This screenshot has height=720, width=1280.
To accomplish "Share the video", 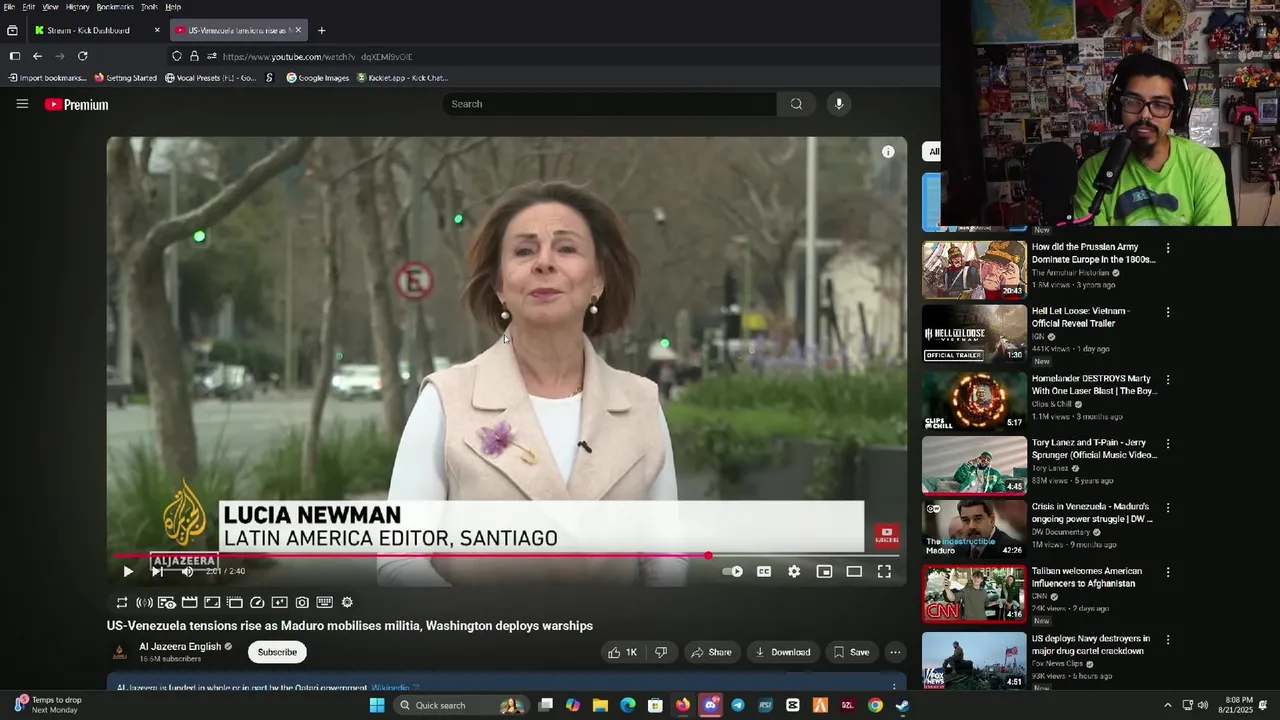I will click(x=711, y=652).
